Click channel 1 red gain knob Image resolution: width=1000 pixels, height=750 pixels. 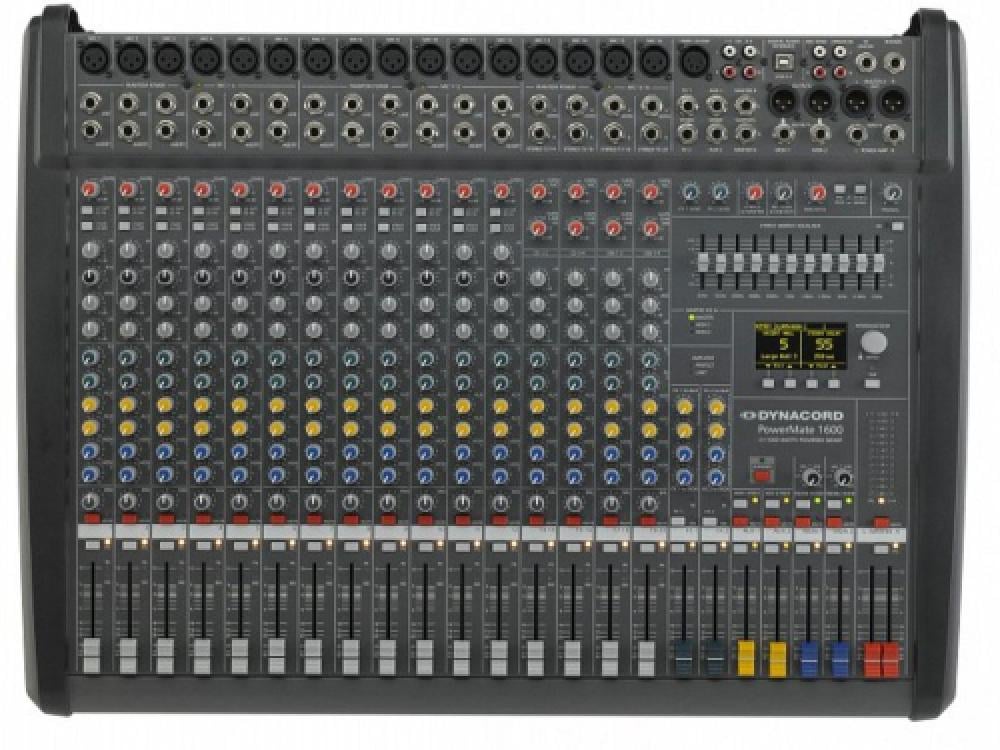[x=91, y=190]
